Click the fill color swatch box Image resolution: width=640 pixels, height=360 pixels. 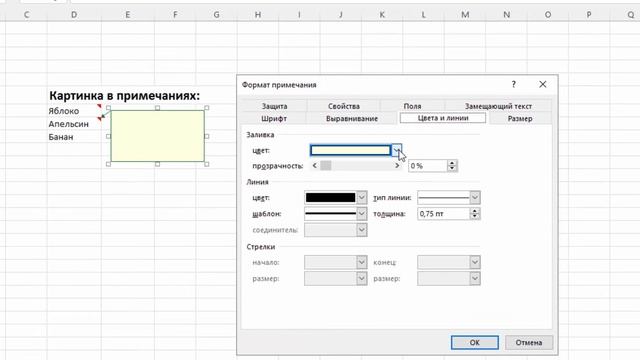point(351,150)
